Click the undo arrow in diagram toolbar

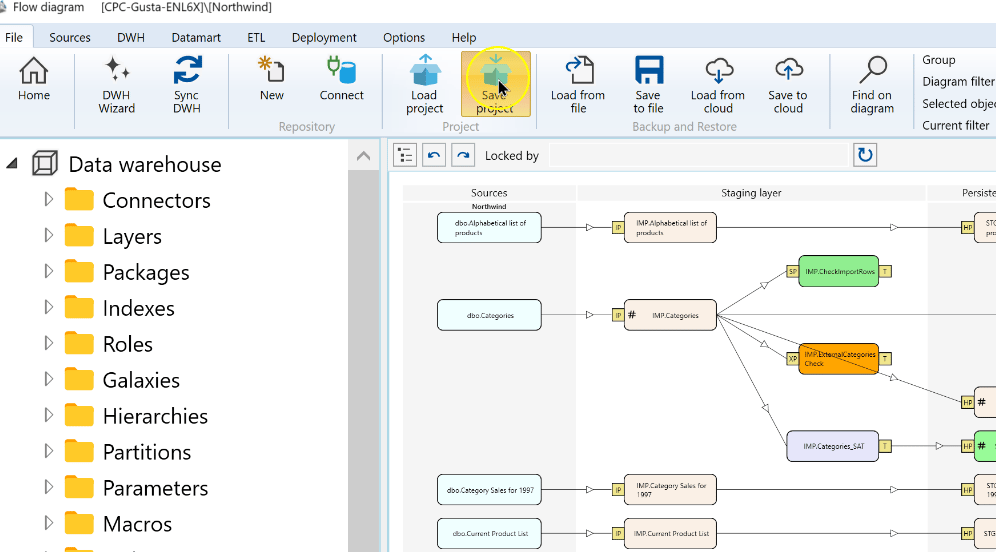pos(434,155)
